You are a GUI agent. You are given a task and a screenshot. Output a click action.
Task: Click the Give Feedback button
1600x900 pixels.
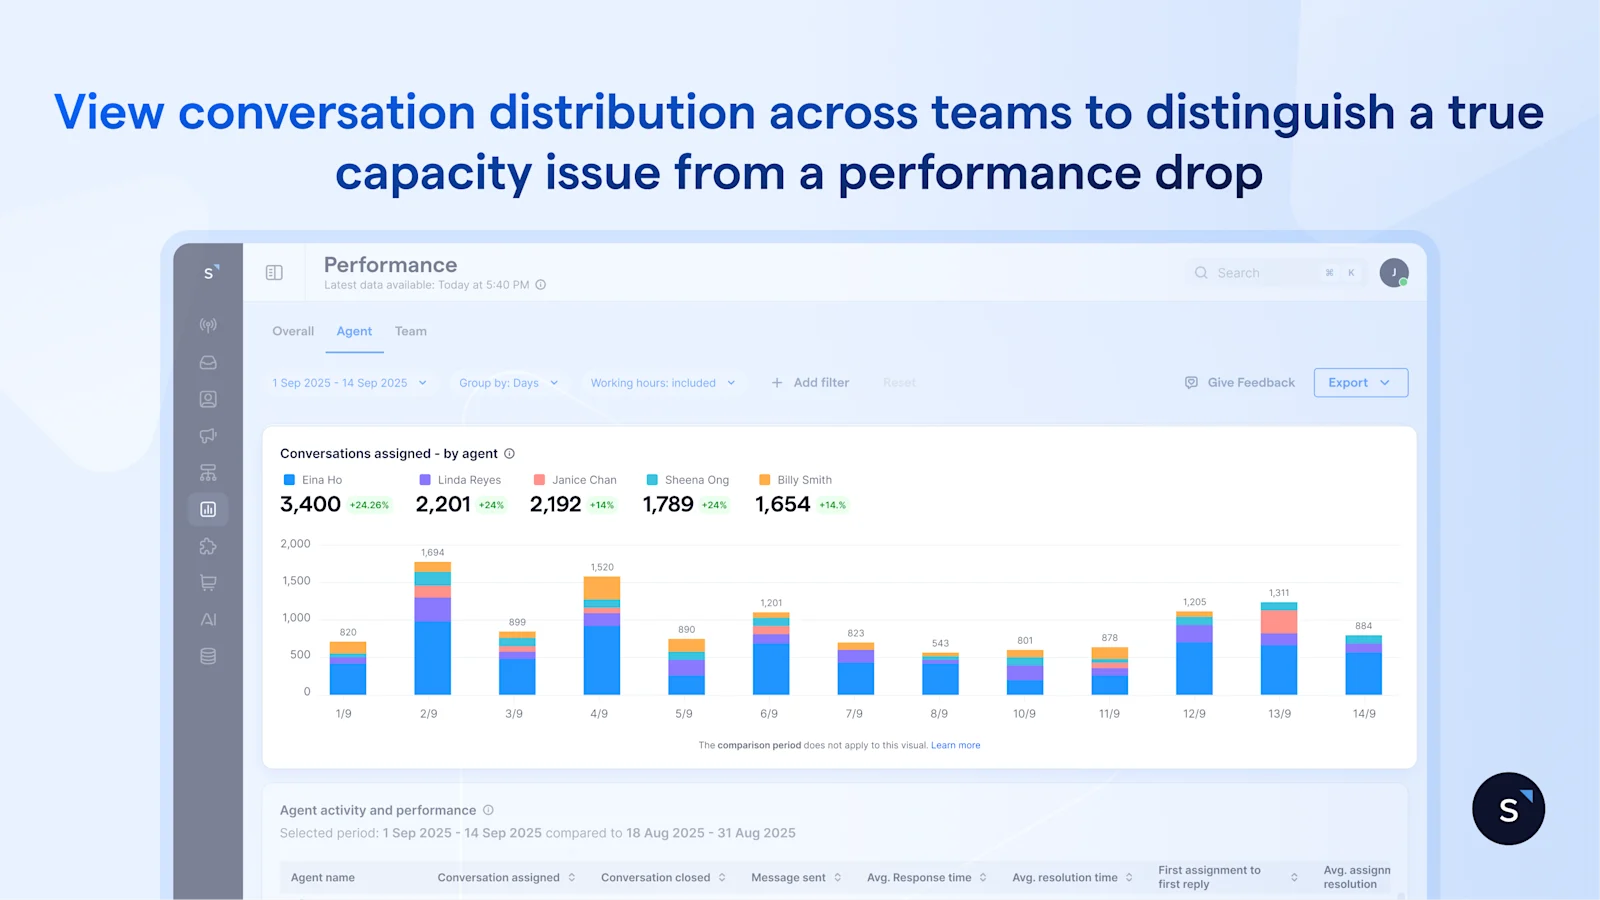click(1238, 382)
